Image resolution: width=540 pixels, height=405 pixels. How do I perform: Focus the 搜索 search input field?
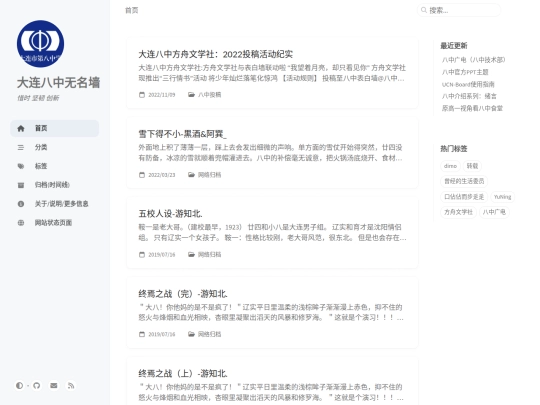tap(459, 10)
